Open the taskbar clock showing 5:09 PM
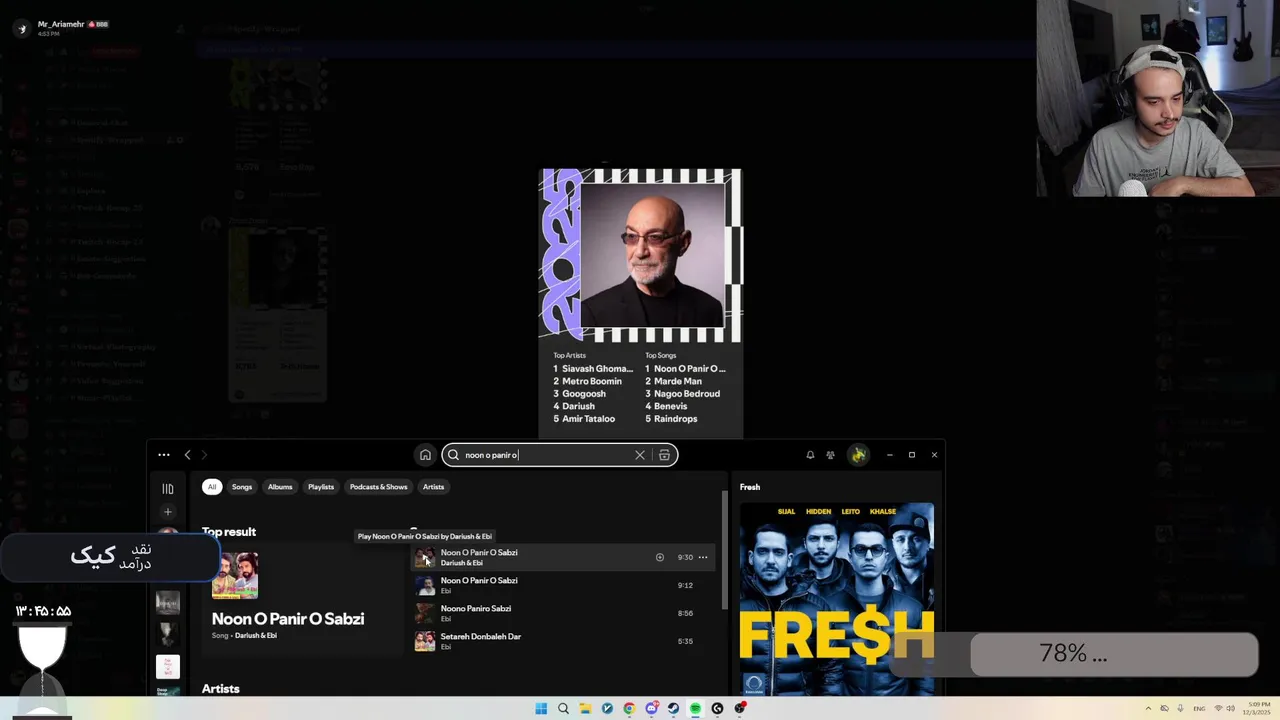The height and width of the screenshot is (720, 1280). (x=1255, y=708)
